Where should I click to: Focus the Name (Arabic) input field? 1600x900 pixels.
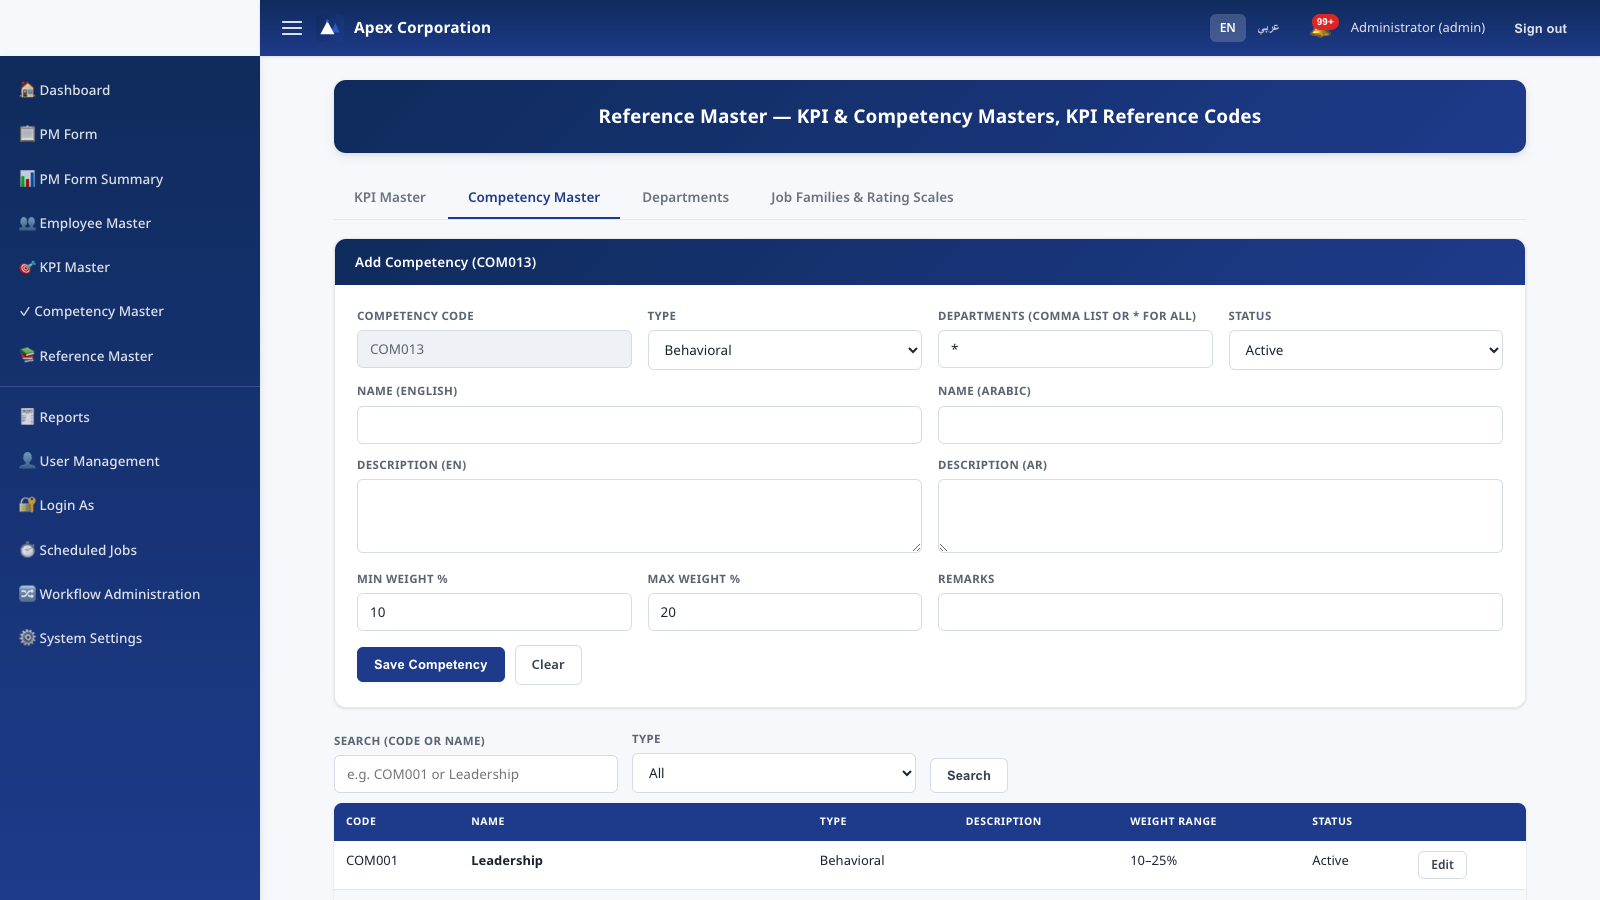pyautogui.click(x=1220, y=425)
